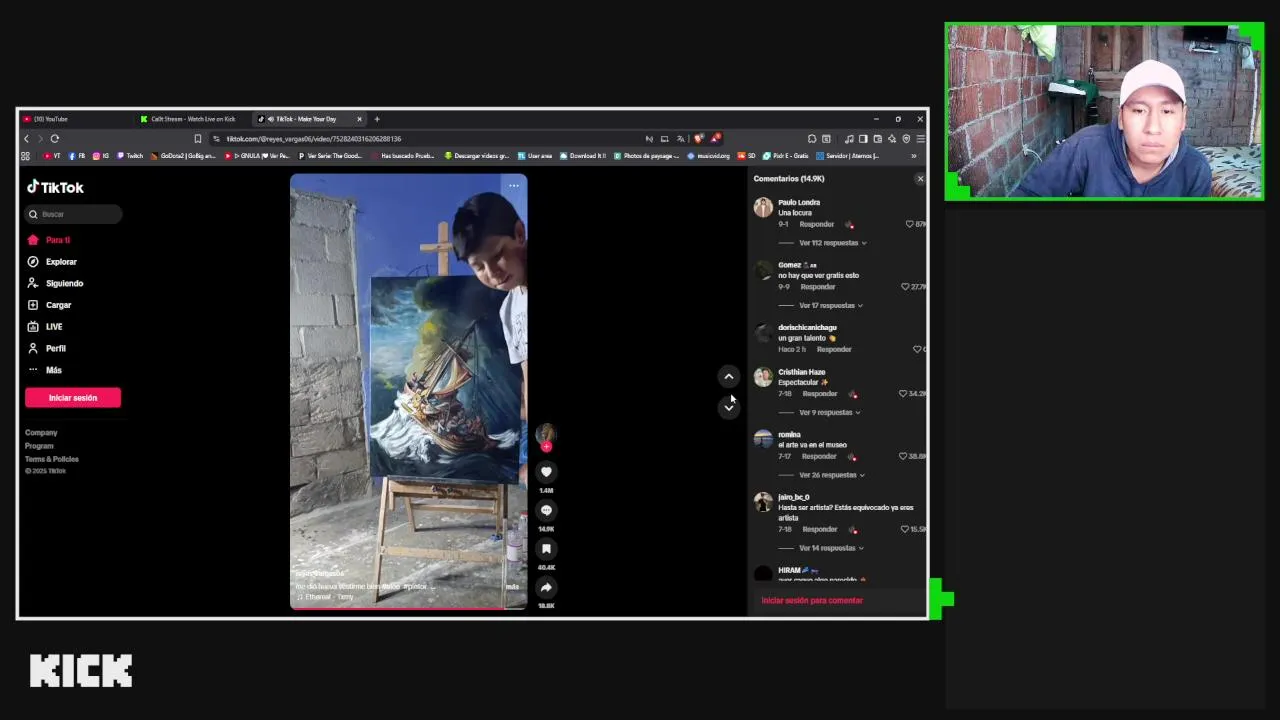Click Iniciar sesión para comentar

[x=812, y=600]
